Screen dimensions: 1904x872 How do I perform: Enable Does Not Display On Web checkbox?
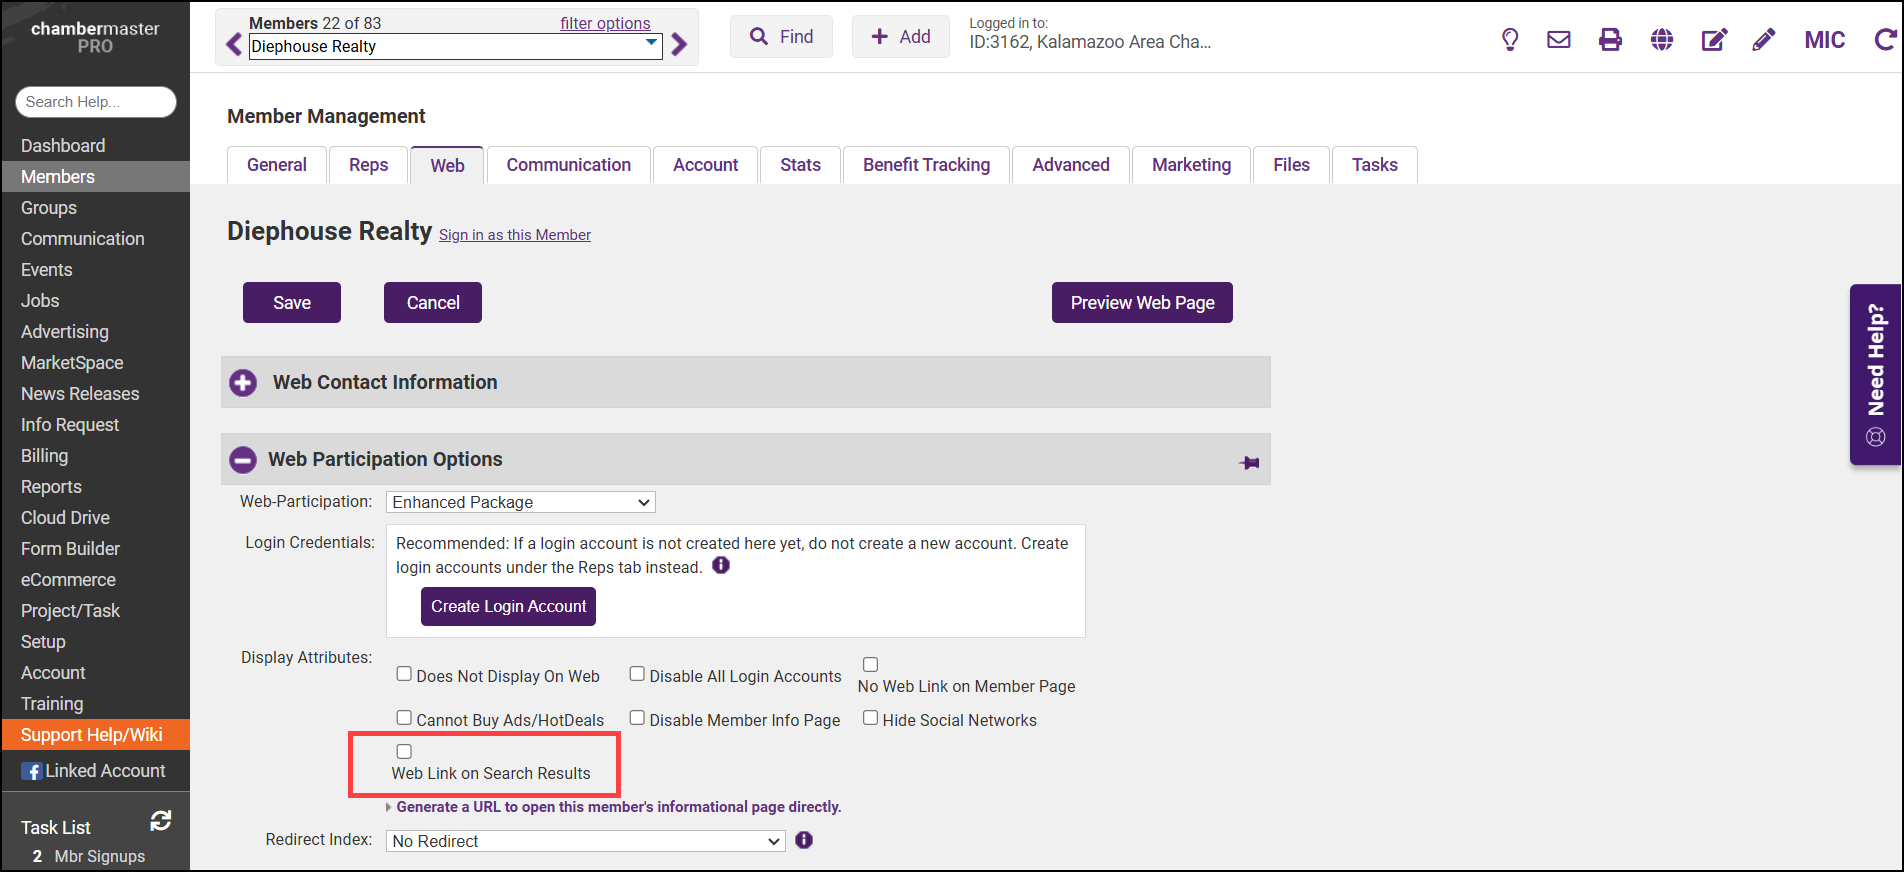click(404, 674)
